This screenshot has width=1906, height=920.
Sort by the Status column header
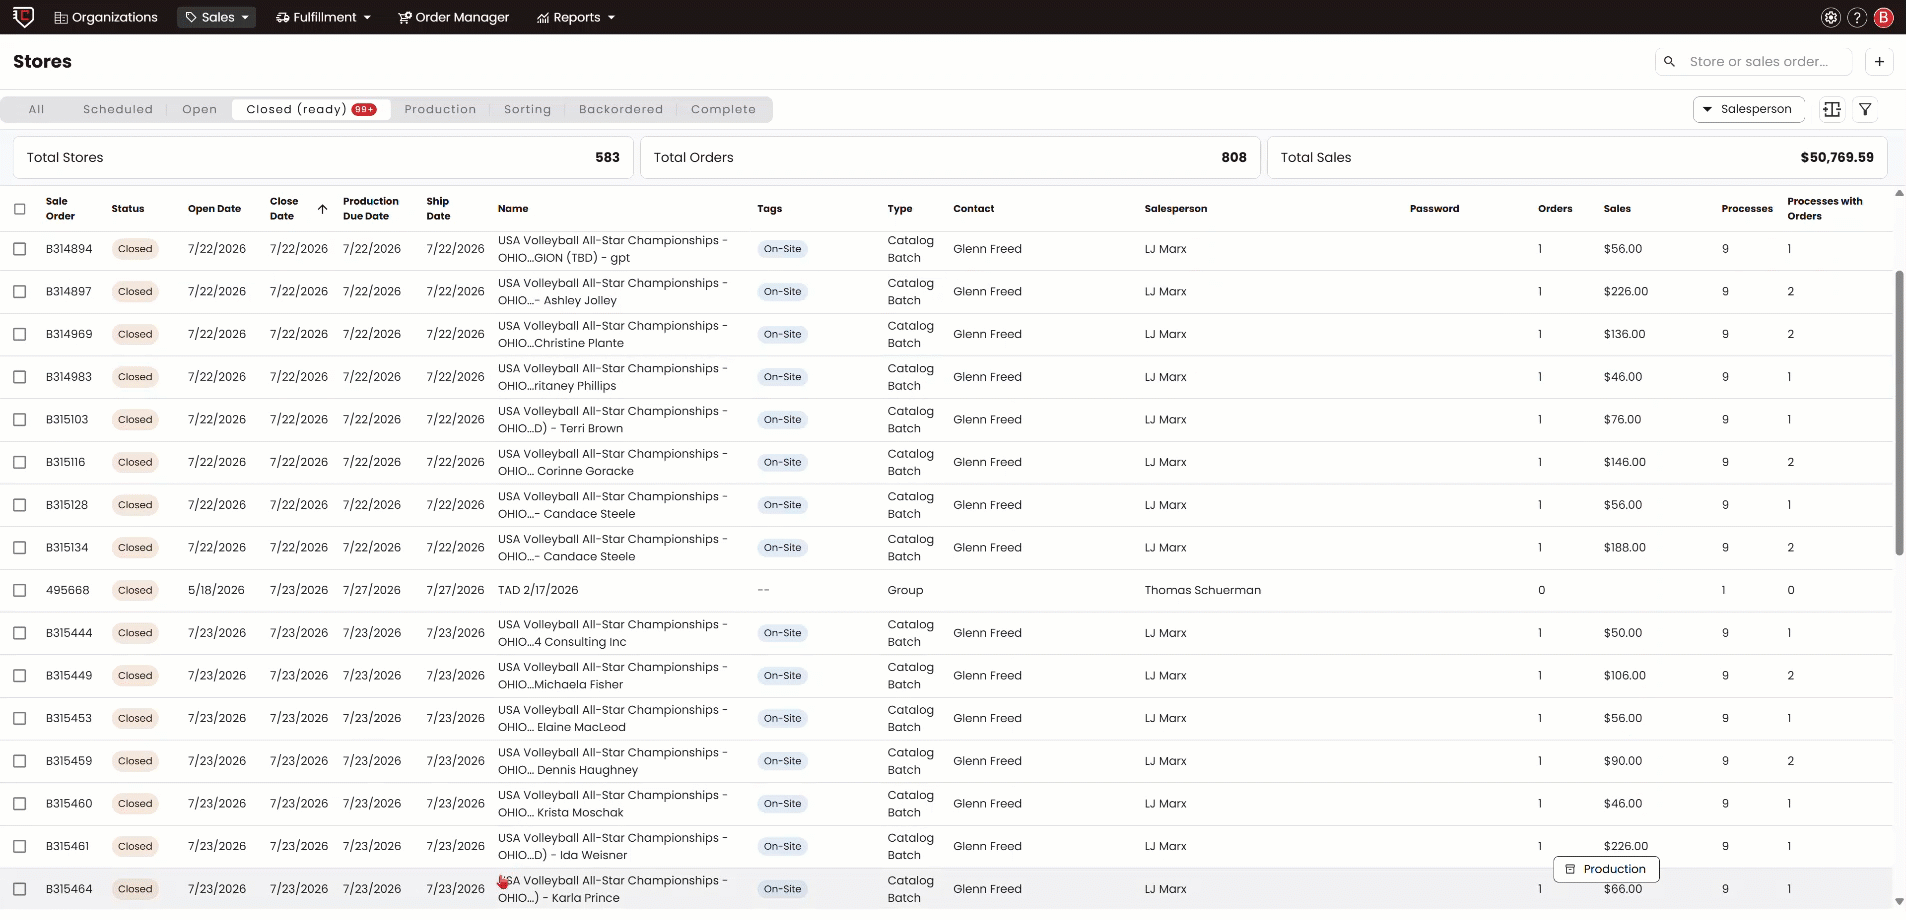[128, 209]
